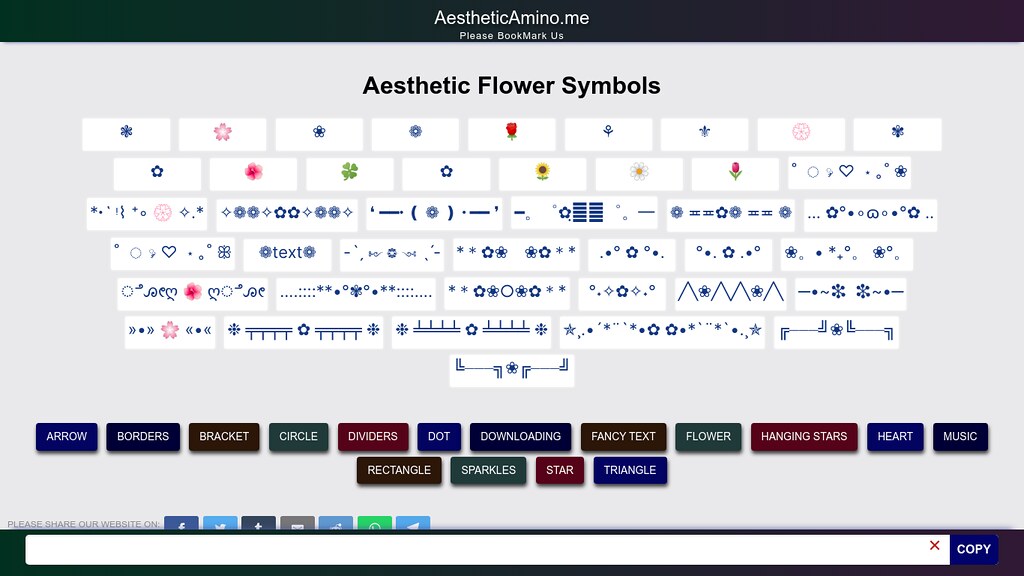Share the website on Twitter
The width and height of the screenshot is (1024, 576).
[x=220, y=526]
